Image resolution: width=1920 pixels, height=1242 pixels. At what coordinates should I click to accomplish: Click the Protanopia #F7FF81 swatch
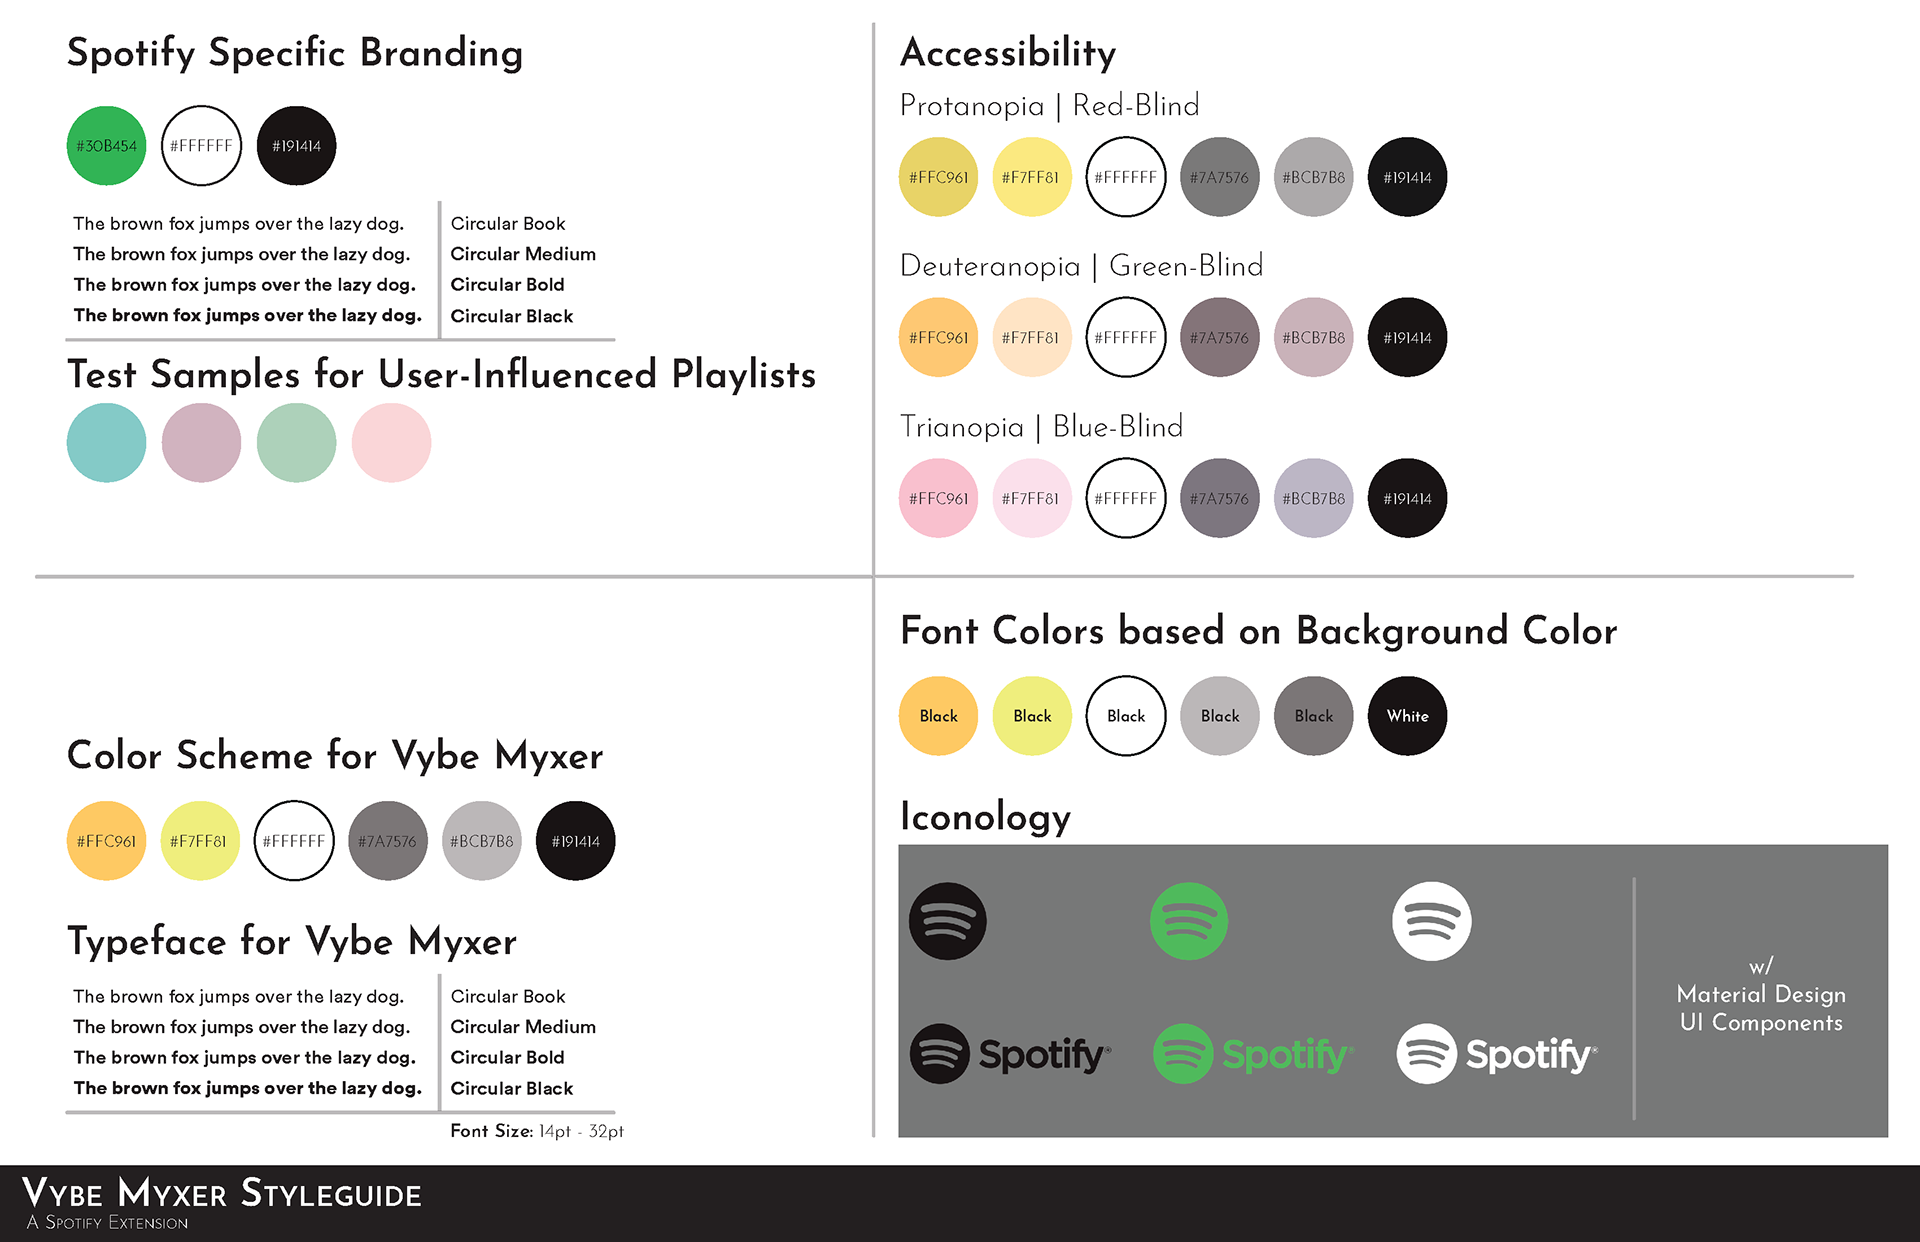point(1032,177)
